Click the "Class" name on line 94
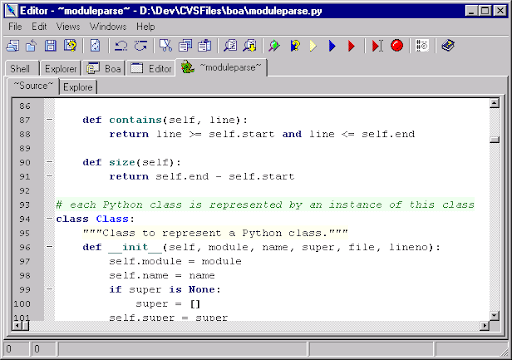 tap(112, 219)
